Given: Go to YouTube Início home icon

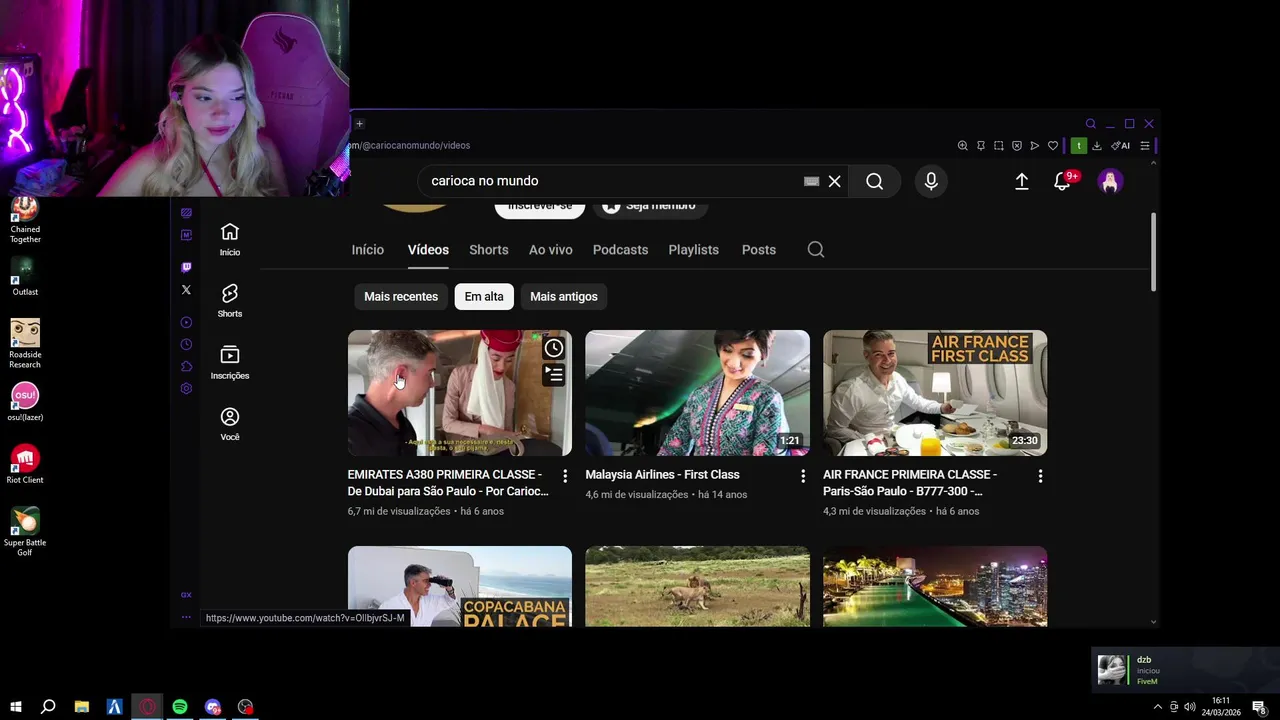Looking at the screenshot, I should pos(230,239).
